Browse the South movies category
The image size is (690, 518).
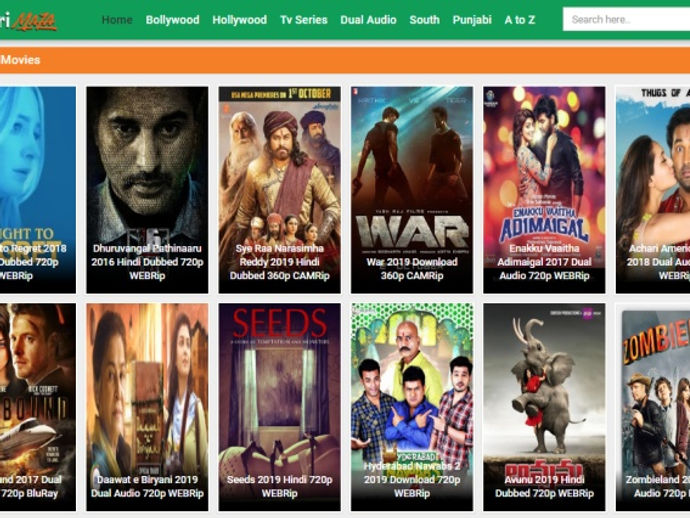point(425,20)
